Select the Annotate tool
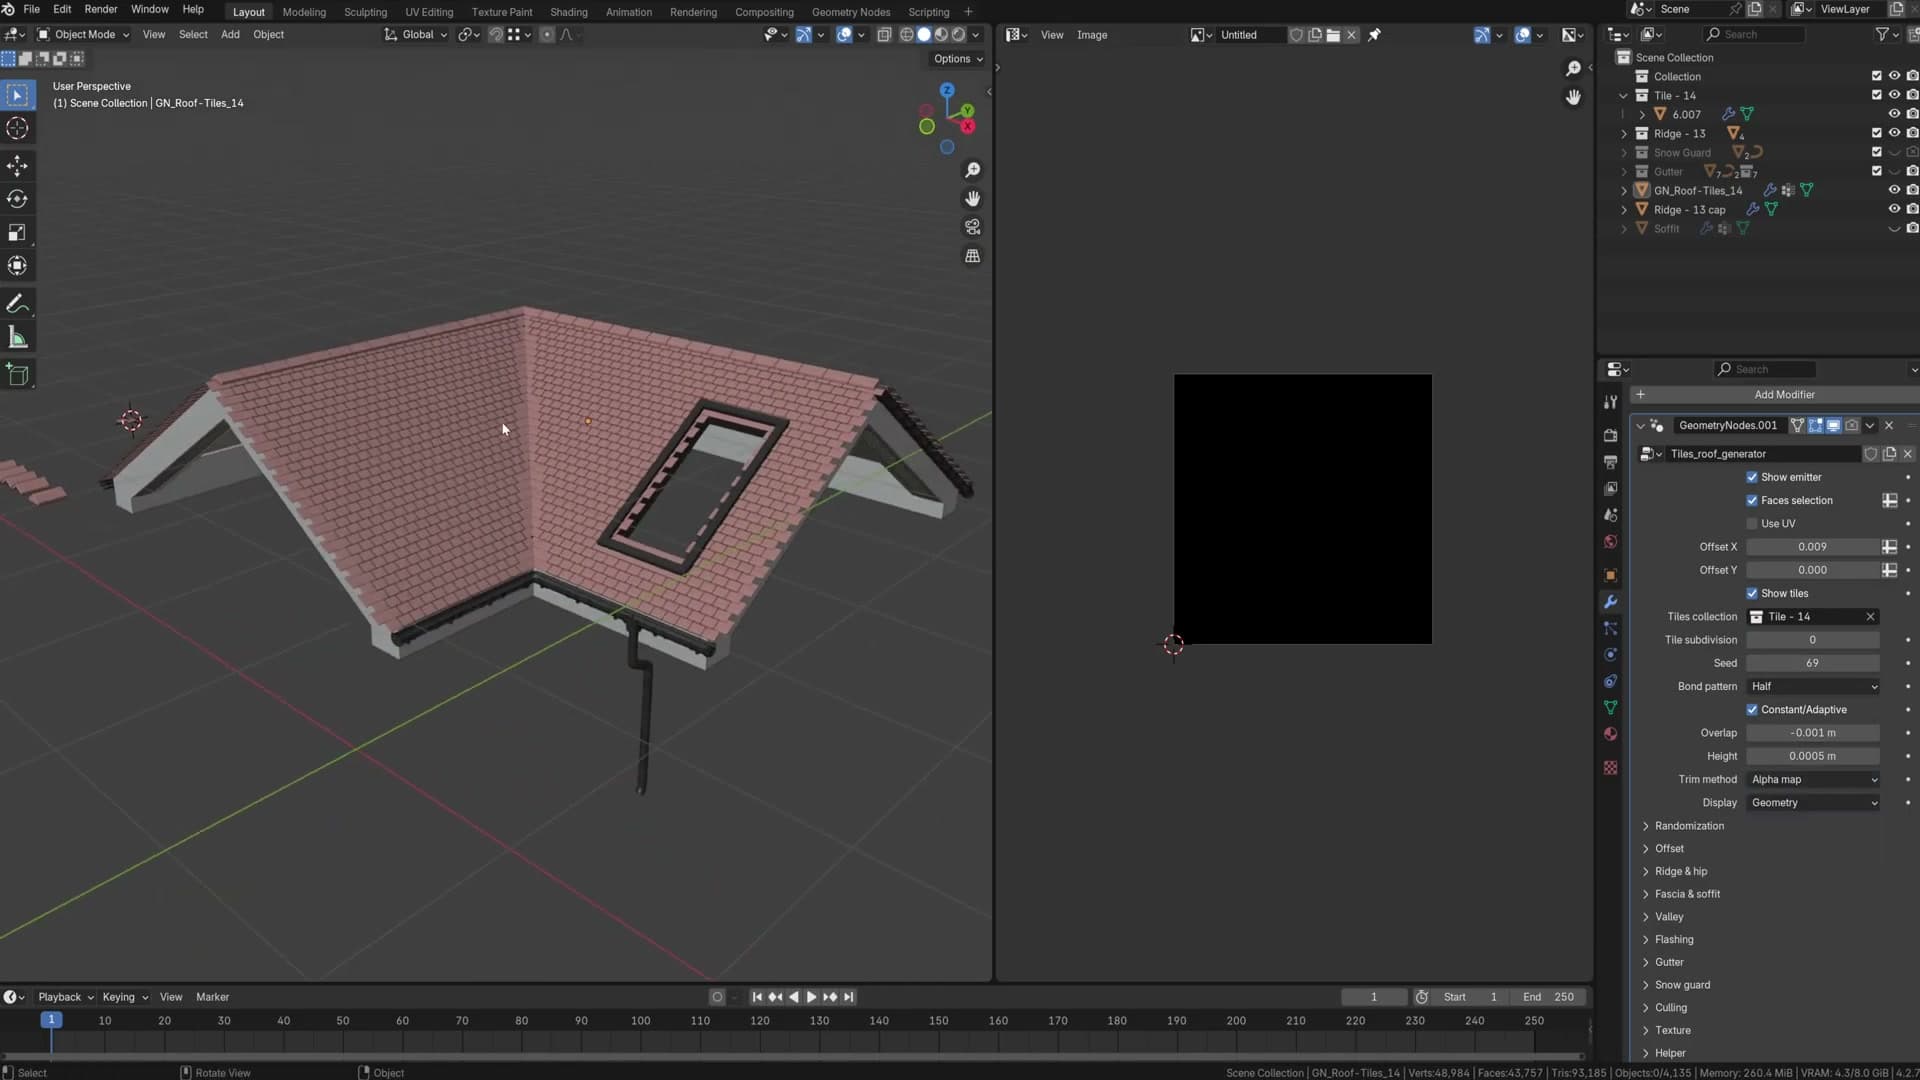The width and height of the screenshot is (1920, 1080). point(17,304)
